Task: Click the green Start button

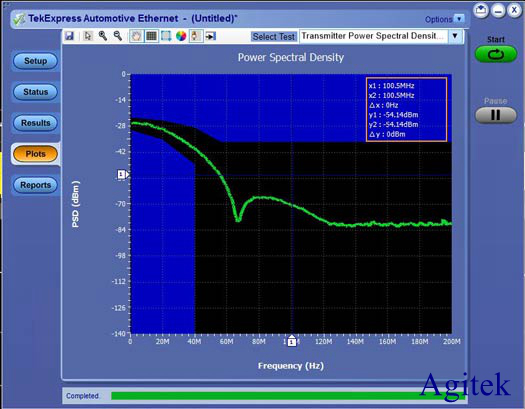Action: pos(496,54)
